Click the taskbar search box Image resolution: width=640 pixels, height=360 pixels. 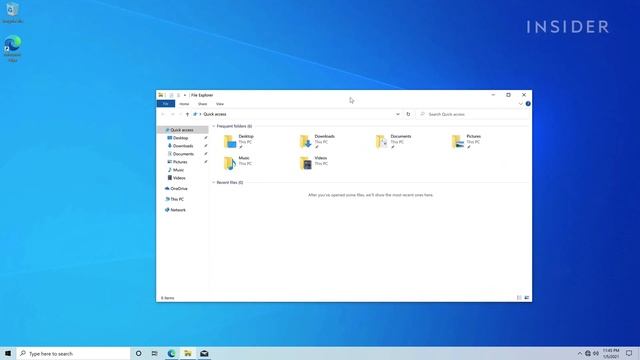[73, 353]
